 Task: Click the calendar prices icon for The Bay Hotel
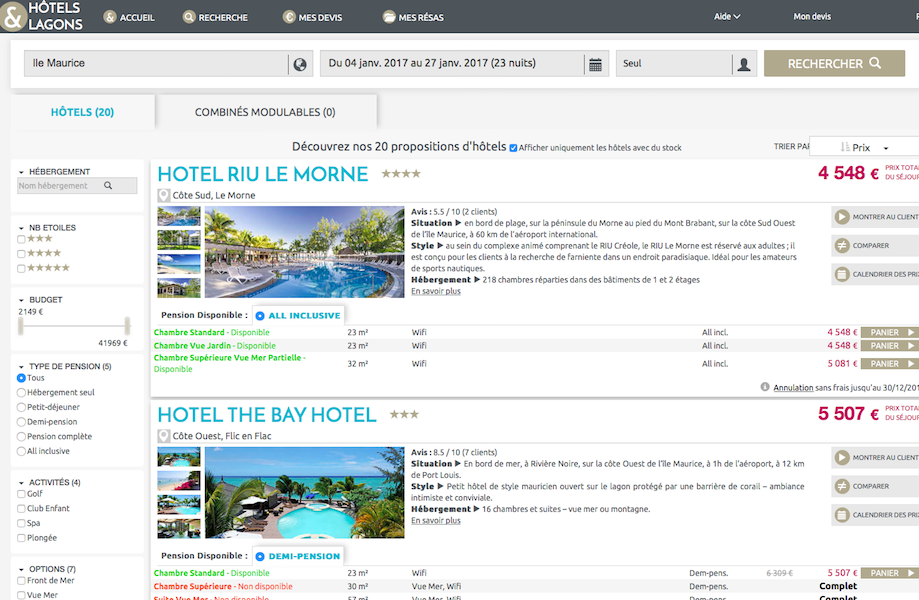(x=842, y=515)
